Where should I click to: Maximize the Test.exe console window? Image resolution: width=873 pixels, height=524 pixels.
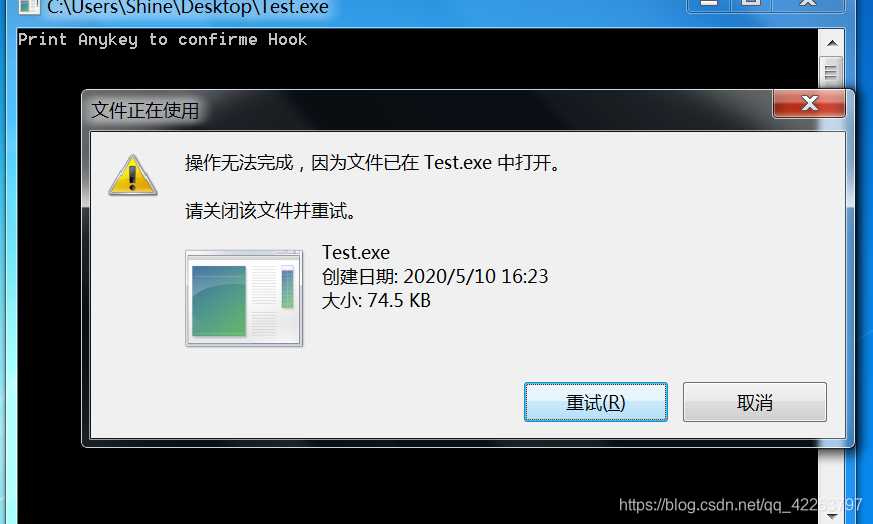click(x=750, y=4)
